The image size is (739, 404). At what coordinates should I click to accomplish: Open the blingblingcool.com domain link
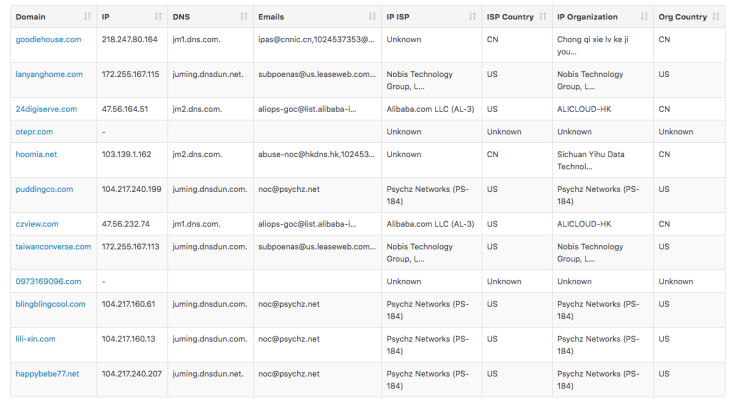(x=51, y=304)
